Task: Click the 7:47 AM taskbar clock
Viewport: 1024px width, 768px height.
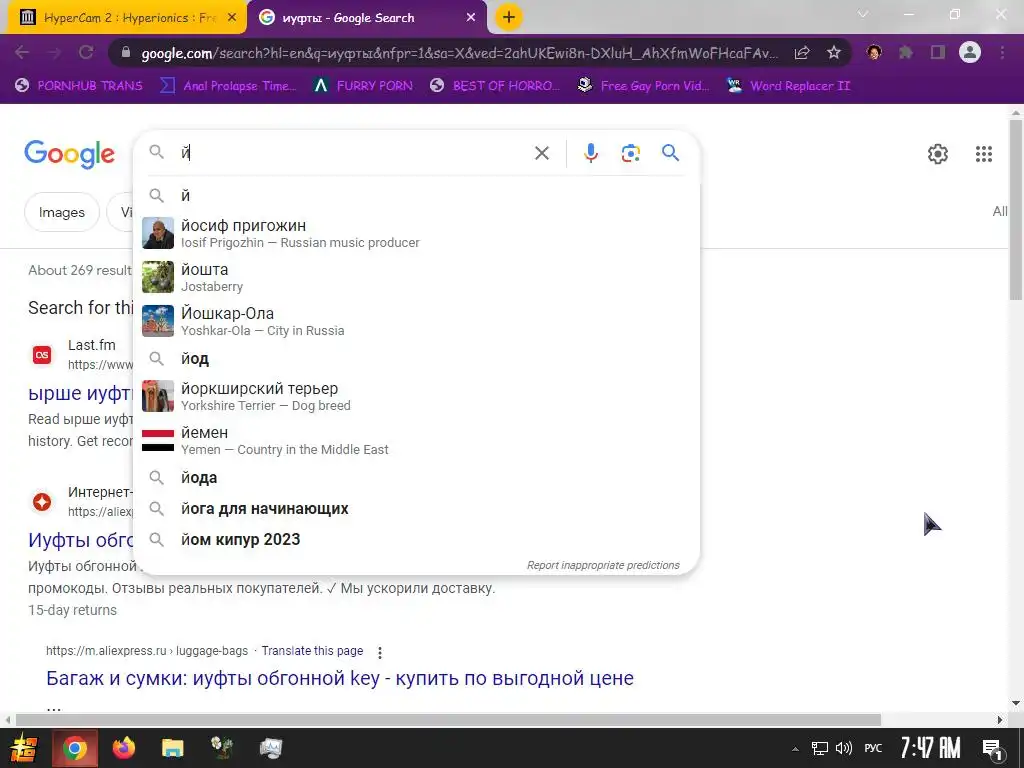Action: [x=930, y=748]
